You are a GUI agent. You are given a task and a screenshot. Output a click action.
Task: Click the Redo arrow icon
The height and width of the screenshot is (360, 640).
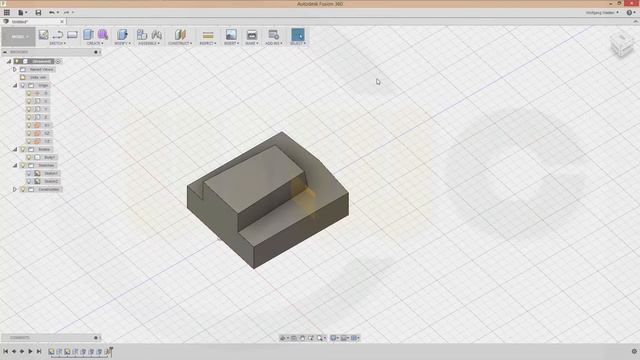[67, 13]
